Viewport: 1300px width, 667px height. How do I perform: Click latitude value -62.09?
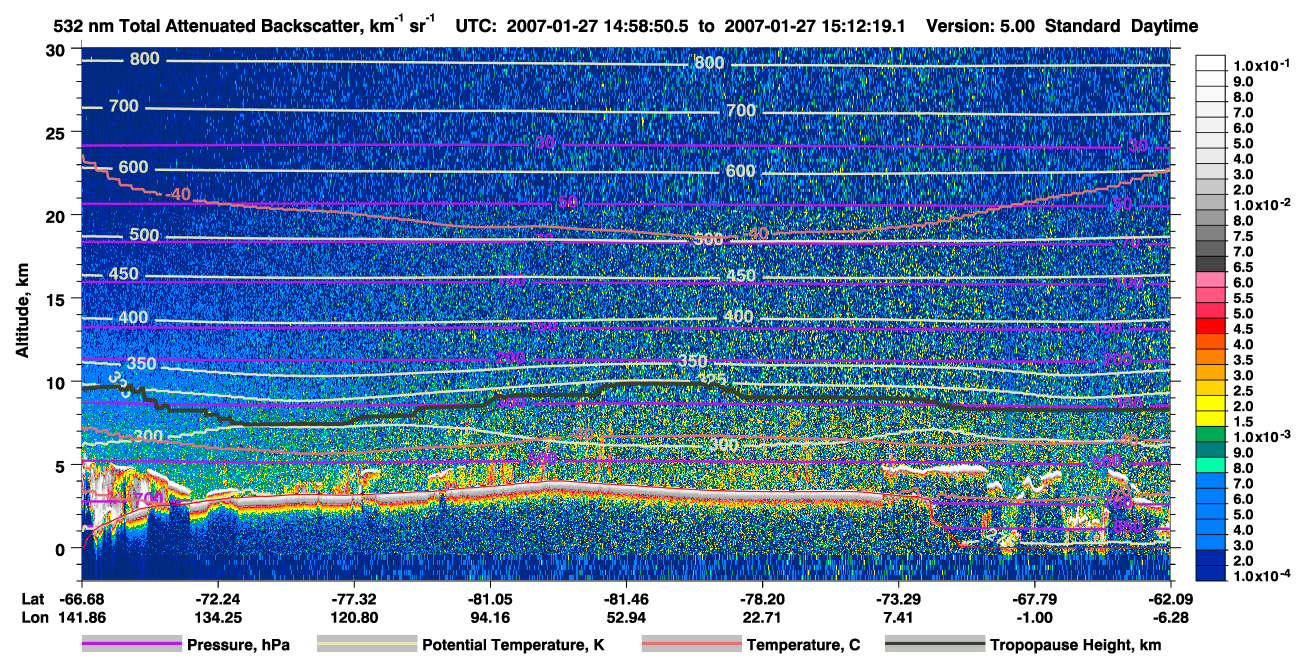coord(1170,599)
